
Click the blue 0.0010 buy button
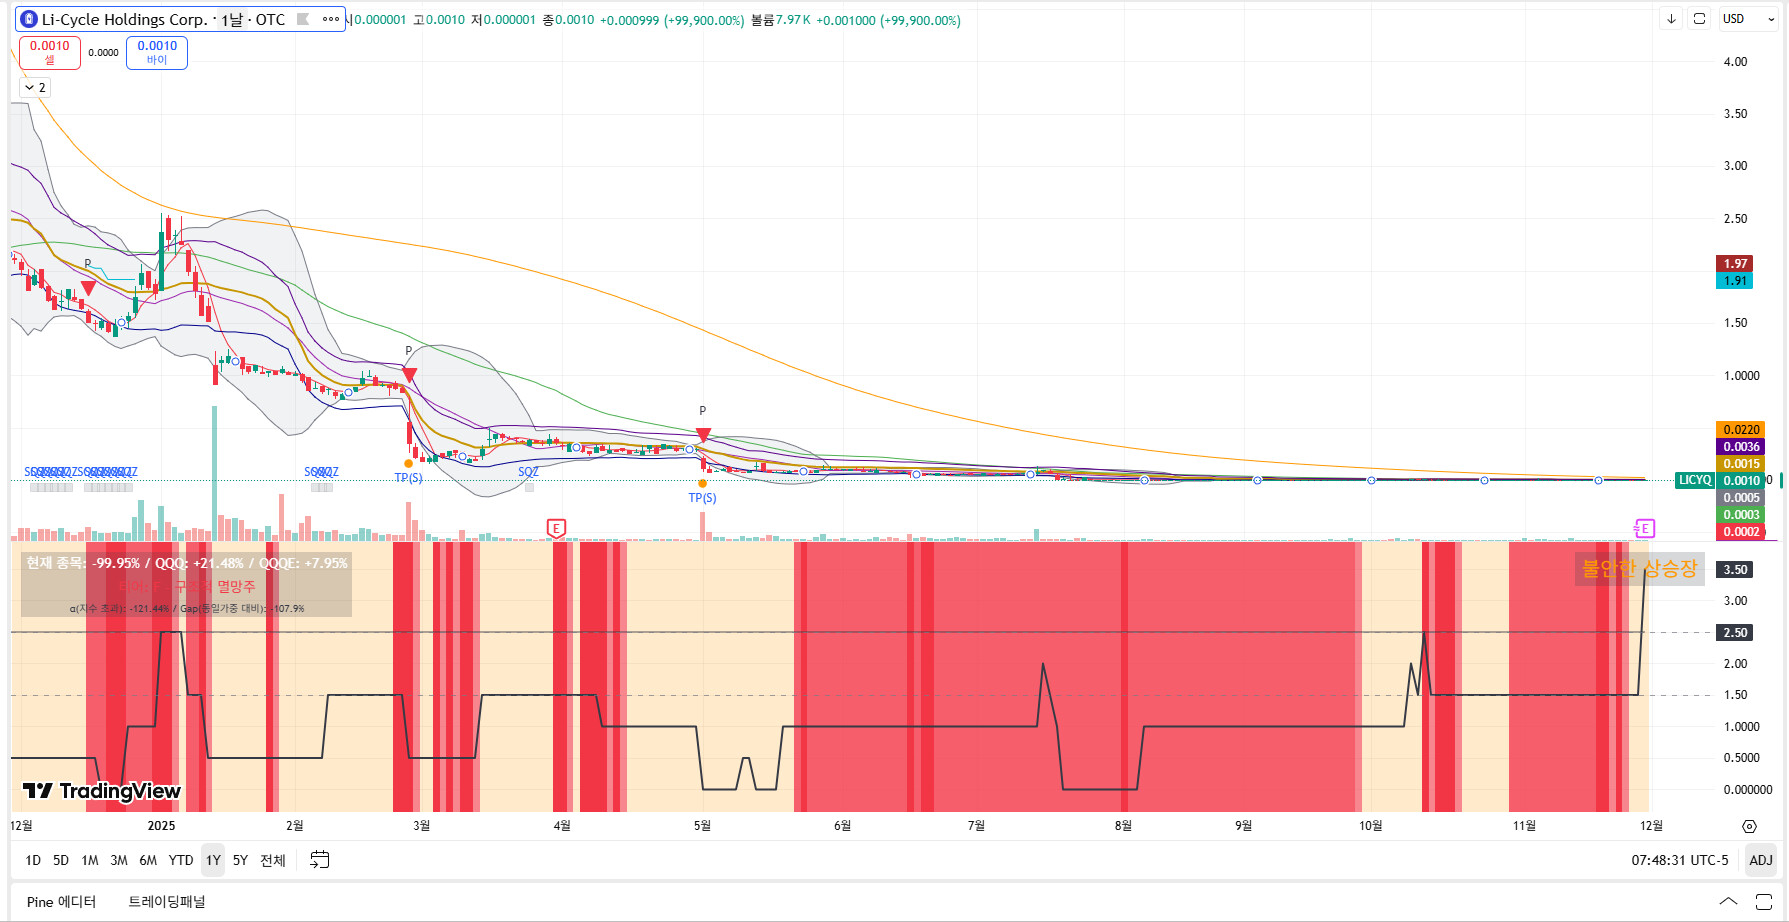click(157, 52)
